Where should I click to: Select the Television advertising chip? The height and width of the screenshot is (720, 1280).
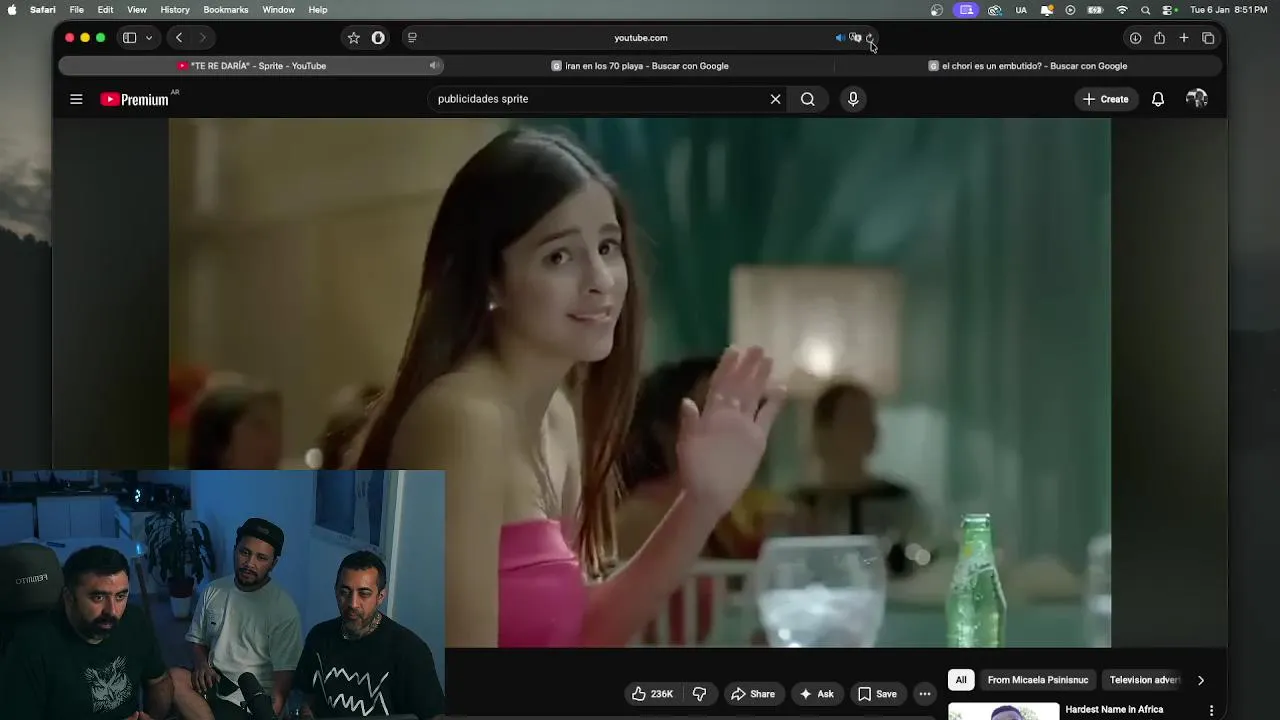1145,680
